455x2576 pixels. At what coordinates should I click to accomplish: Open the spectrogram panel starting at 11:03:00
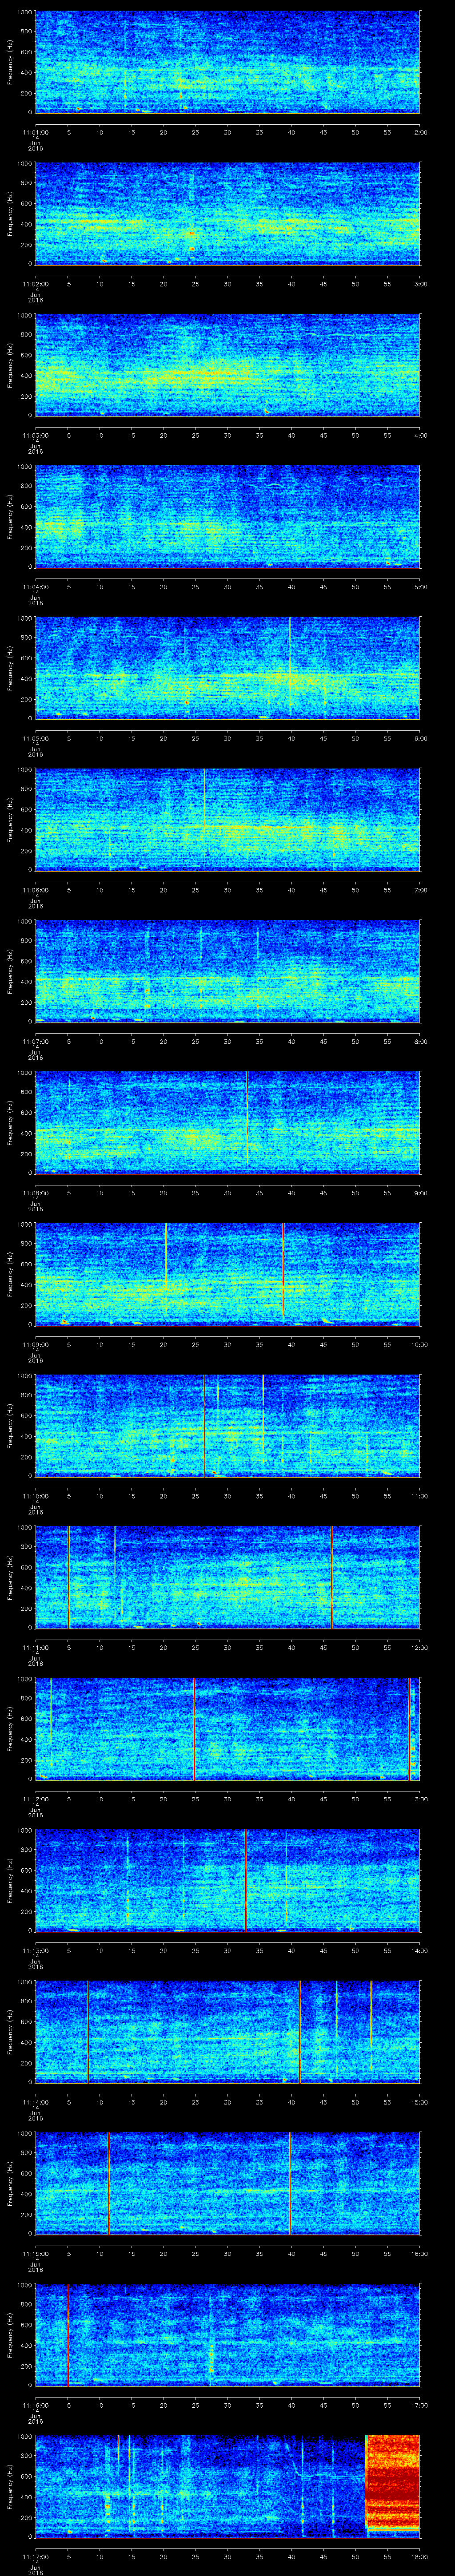click(228, 365)
